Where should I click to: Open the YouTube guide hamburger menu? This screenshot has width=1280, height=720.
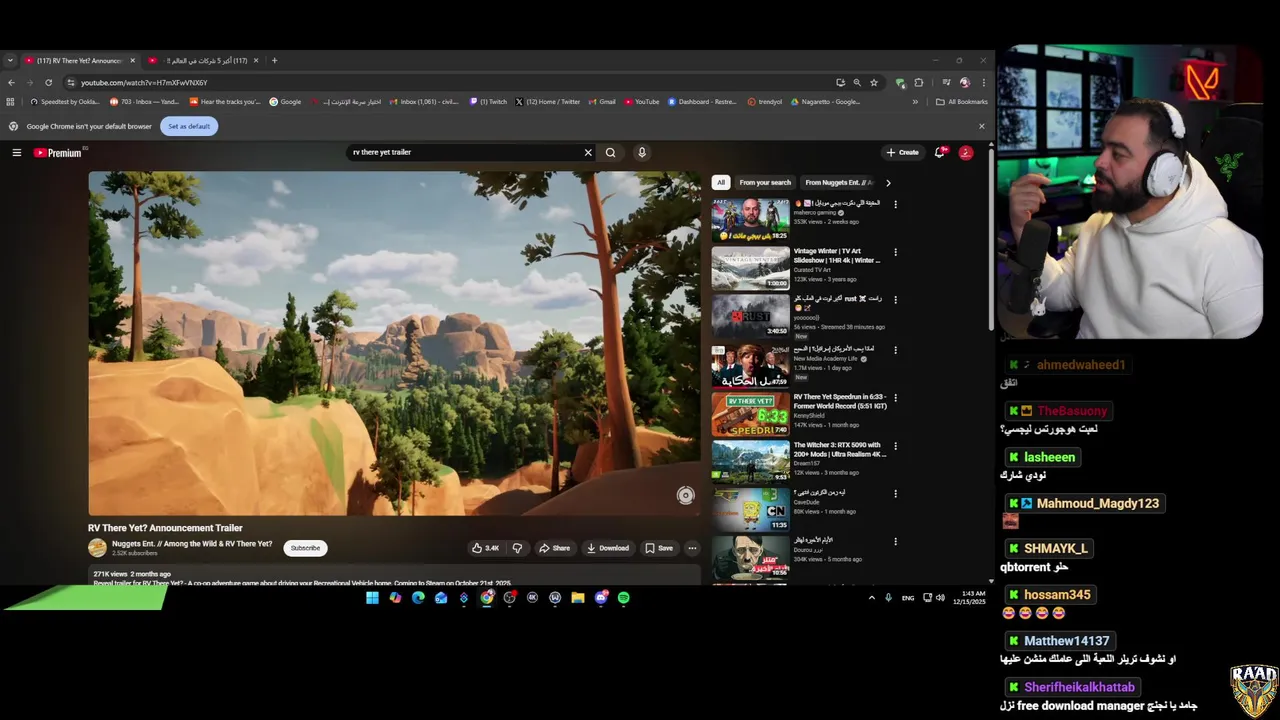click(17, 153)
